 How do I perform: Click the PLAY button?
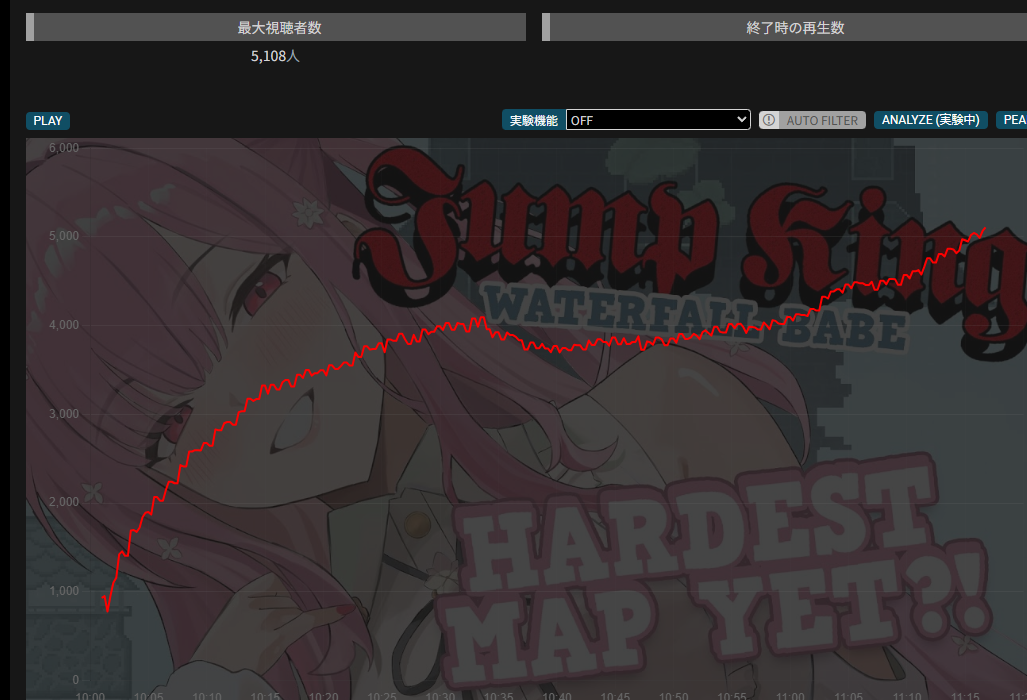click(x=48, y=120)
